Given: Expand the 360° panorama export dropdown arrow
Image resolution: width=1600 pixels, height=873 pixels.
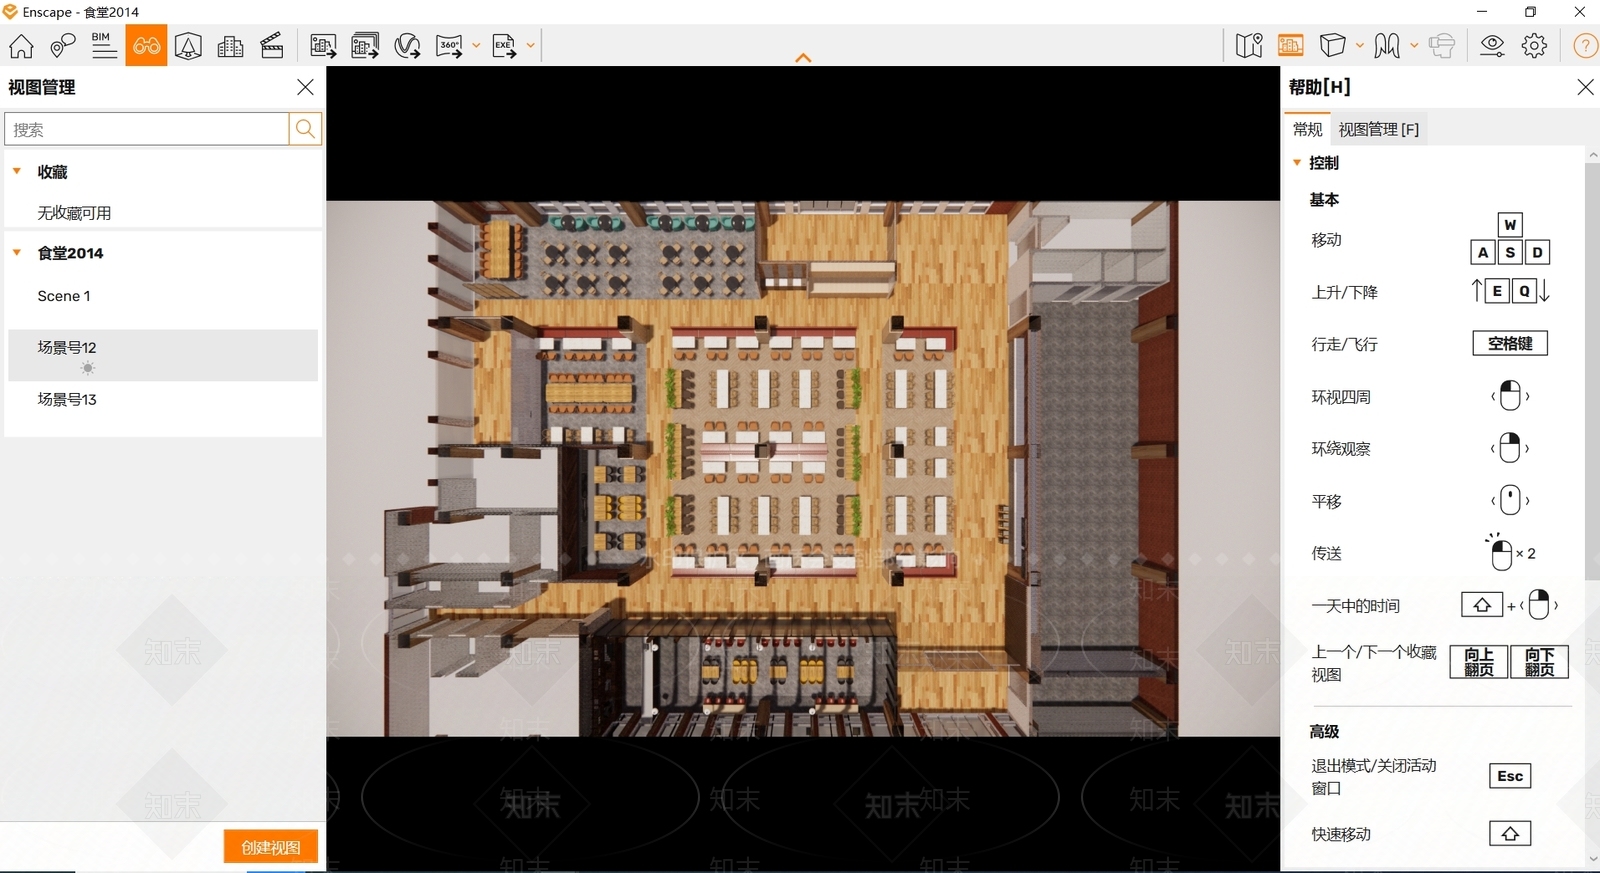Looking at the screenshot, I should click(476, 46).
